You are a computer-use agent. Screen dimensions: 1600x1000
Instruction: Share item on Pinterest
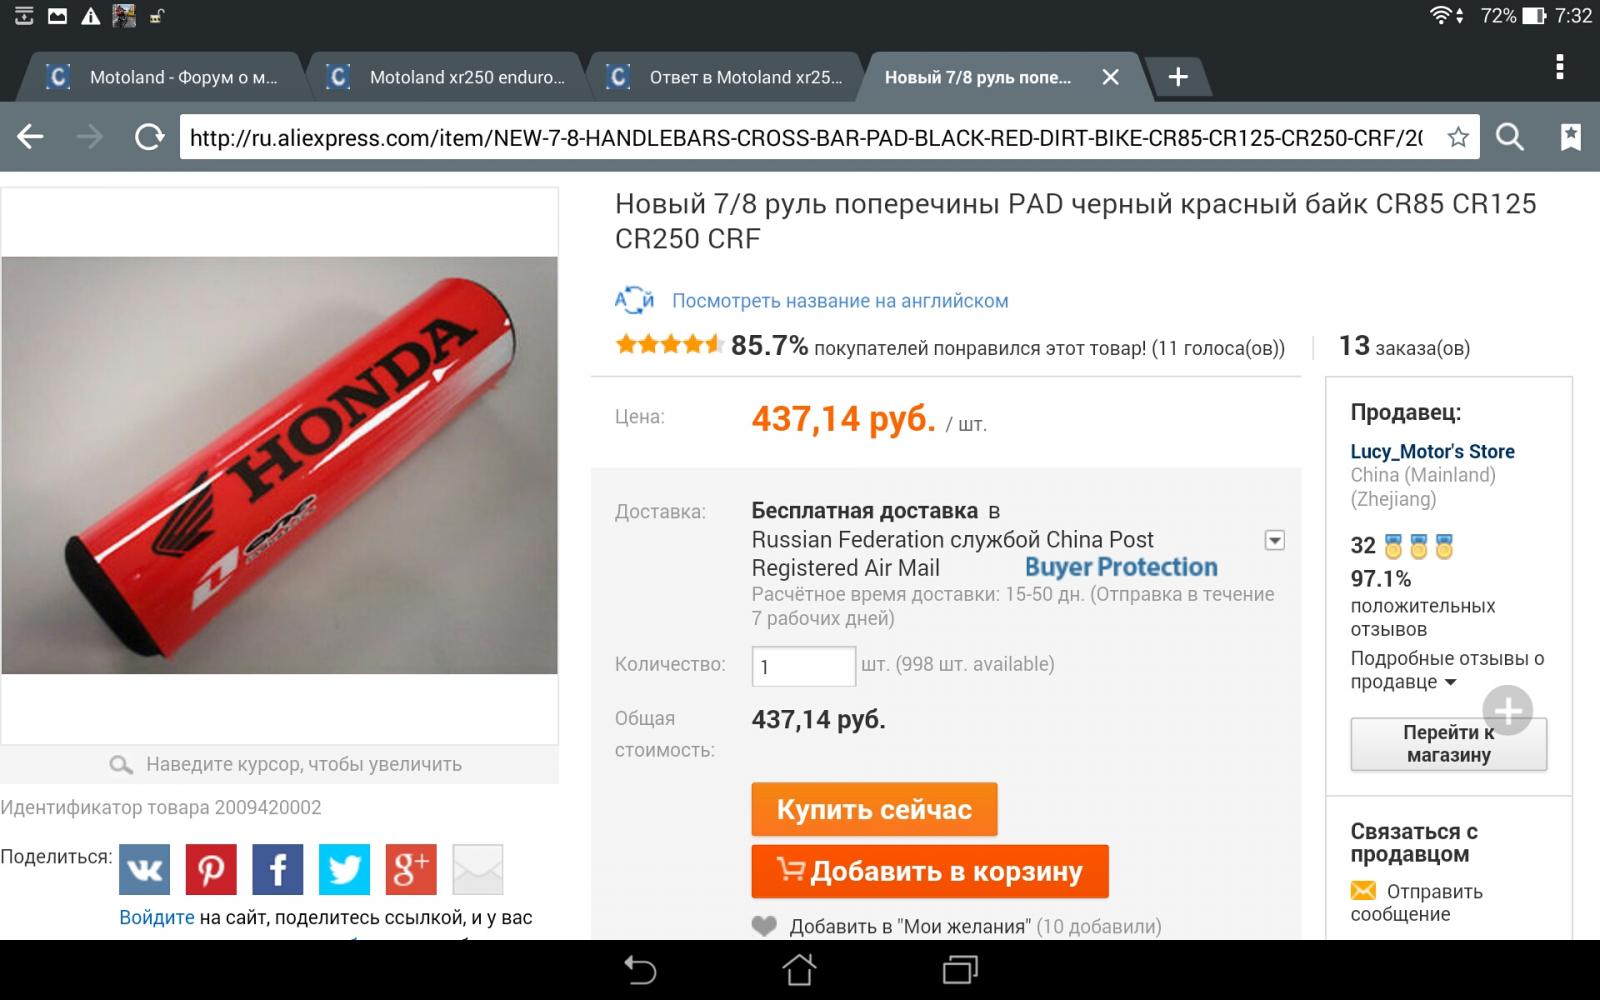[211, 869]
